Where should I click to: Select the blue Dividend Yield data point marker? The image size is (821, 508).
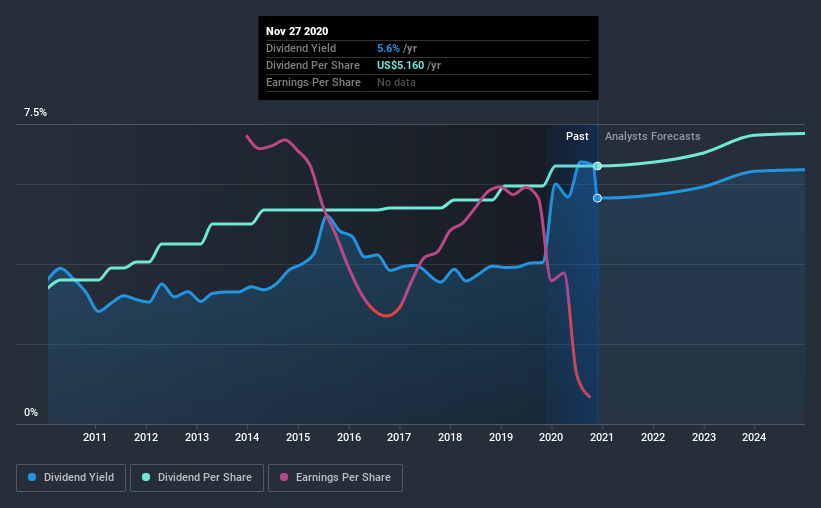(x=597, y=198)
